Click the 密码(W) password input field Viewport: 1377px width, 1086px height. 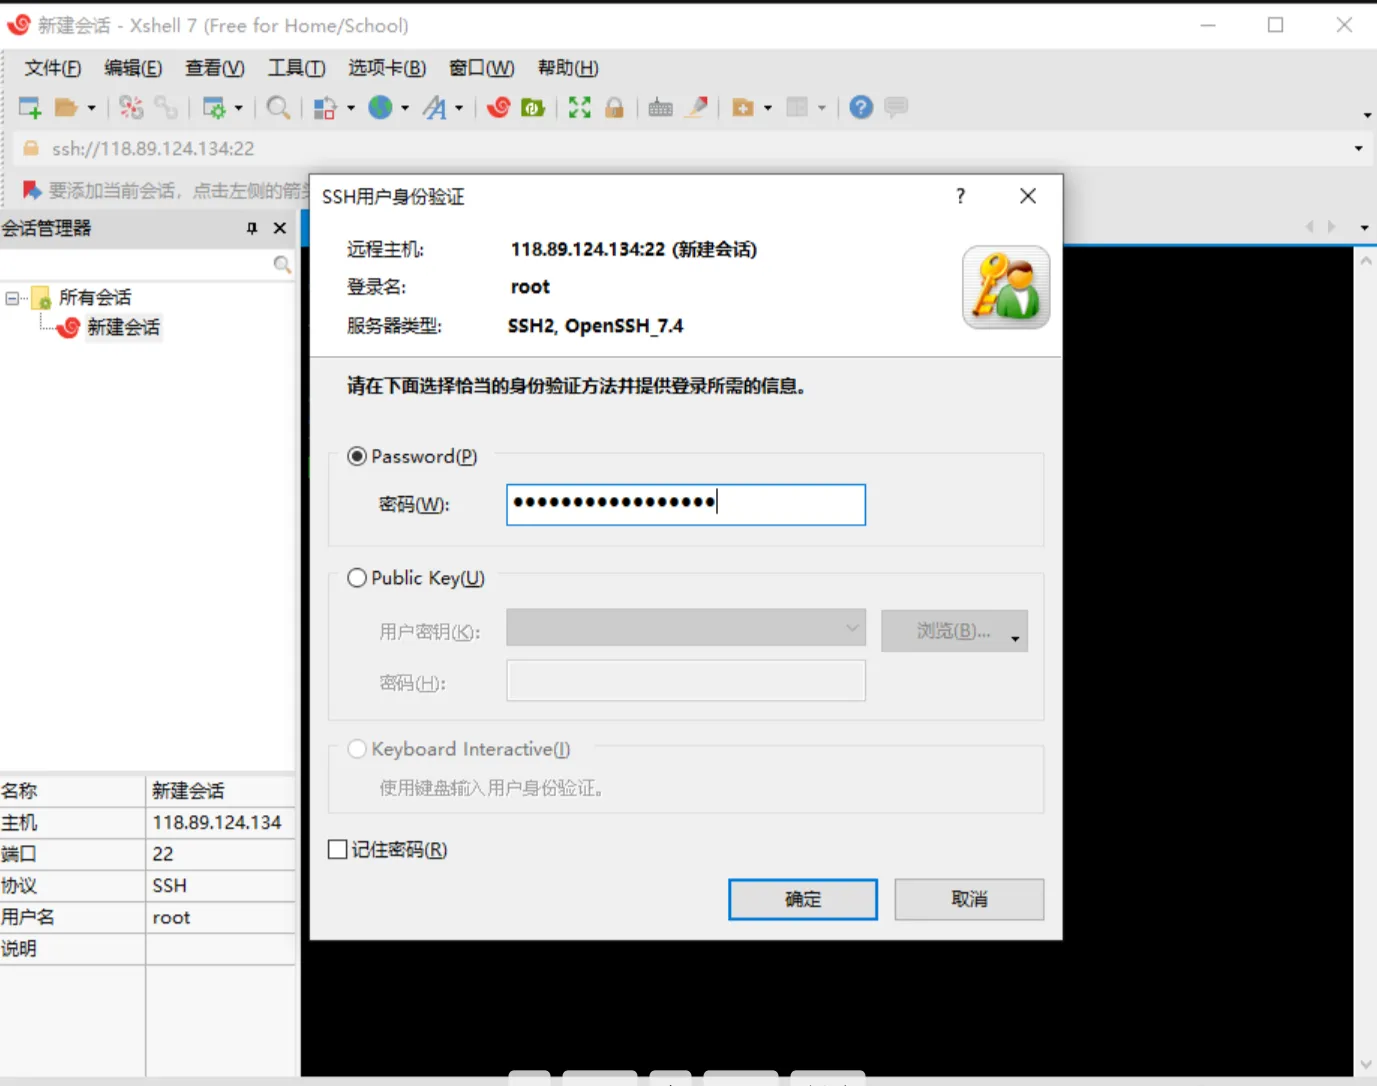pyautogui.click(x=686, y=505)
